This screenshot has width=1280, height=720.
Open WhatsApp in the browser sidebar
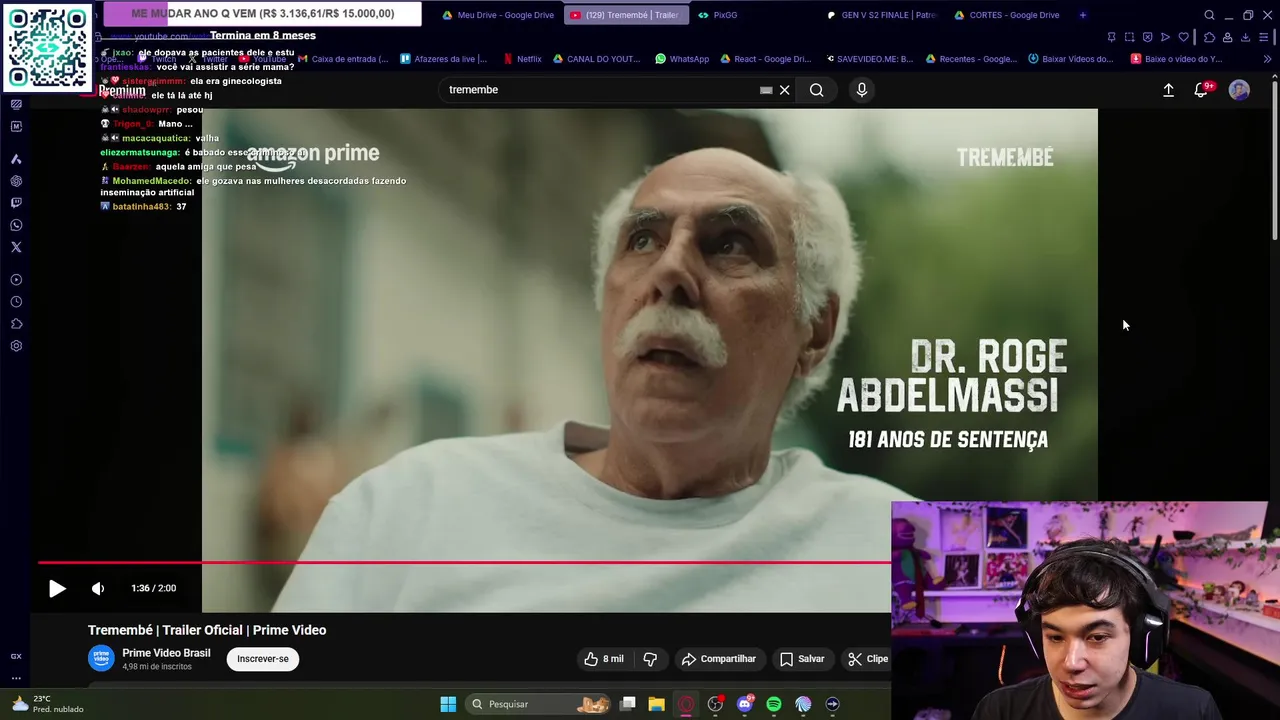16,225
